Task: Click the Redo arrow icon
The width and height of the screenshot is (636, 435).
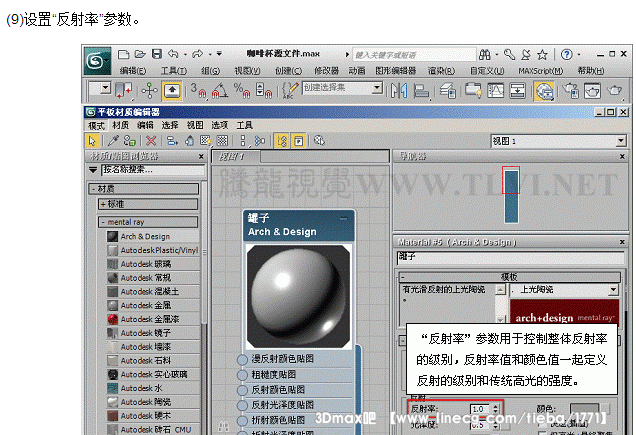Action: pyautogui.click(x=198, y=54)
